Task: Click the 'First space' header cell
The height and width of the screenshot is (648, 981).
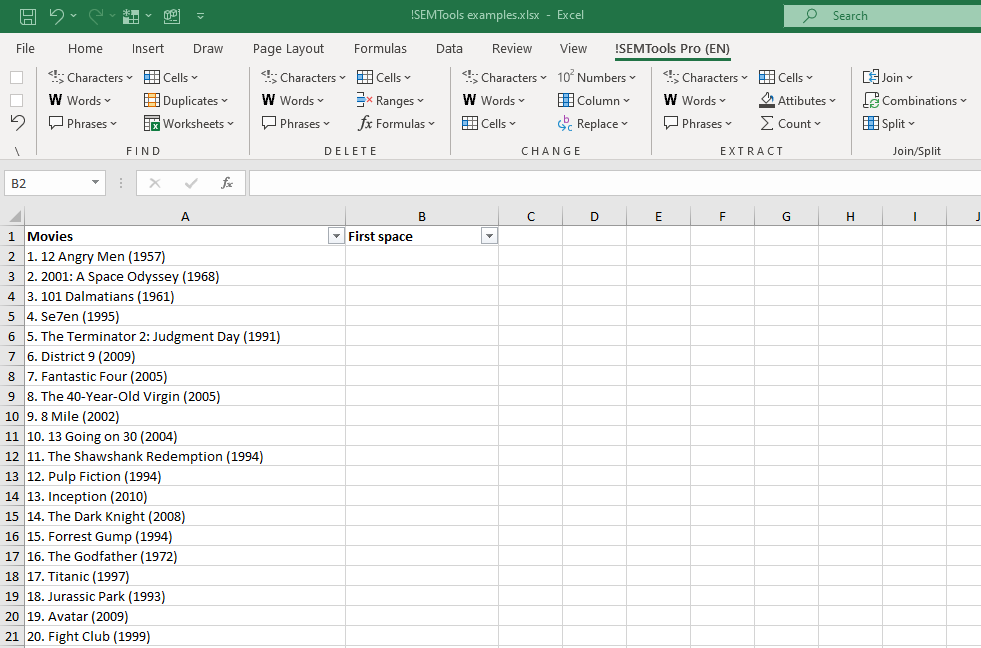Action: (x=422, y=236)
